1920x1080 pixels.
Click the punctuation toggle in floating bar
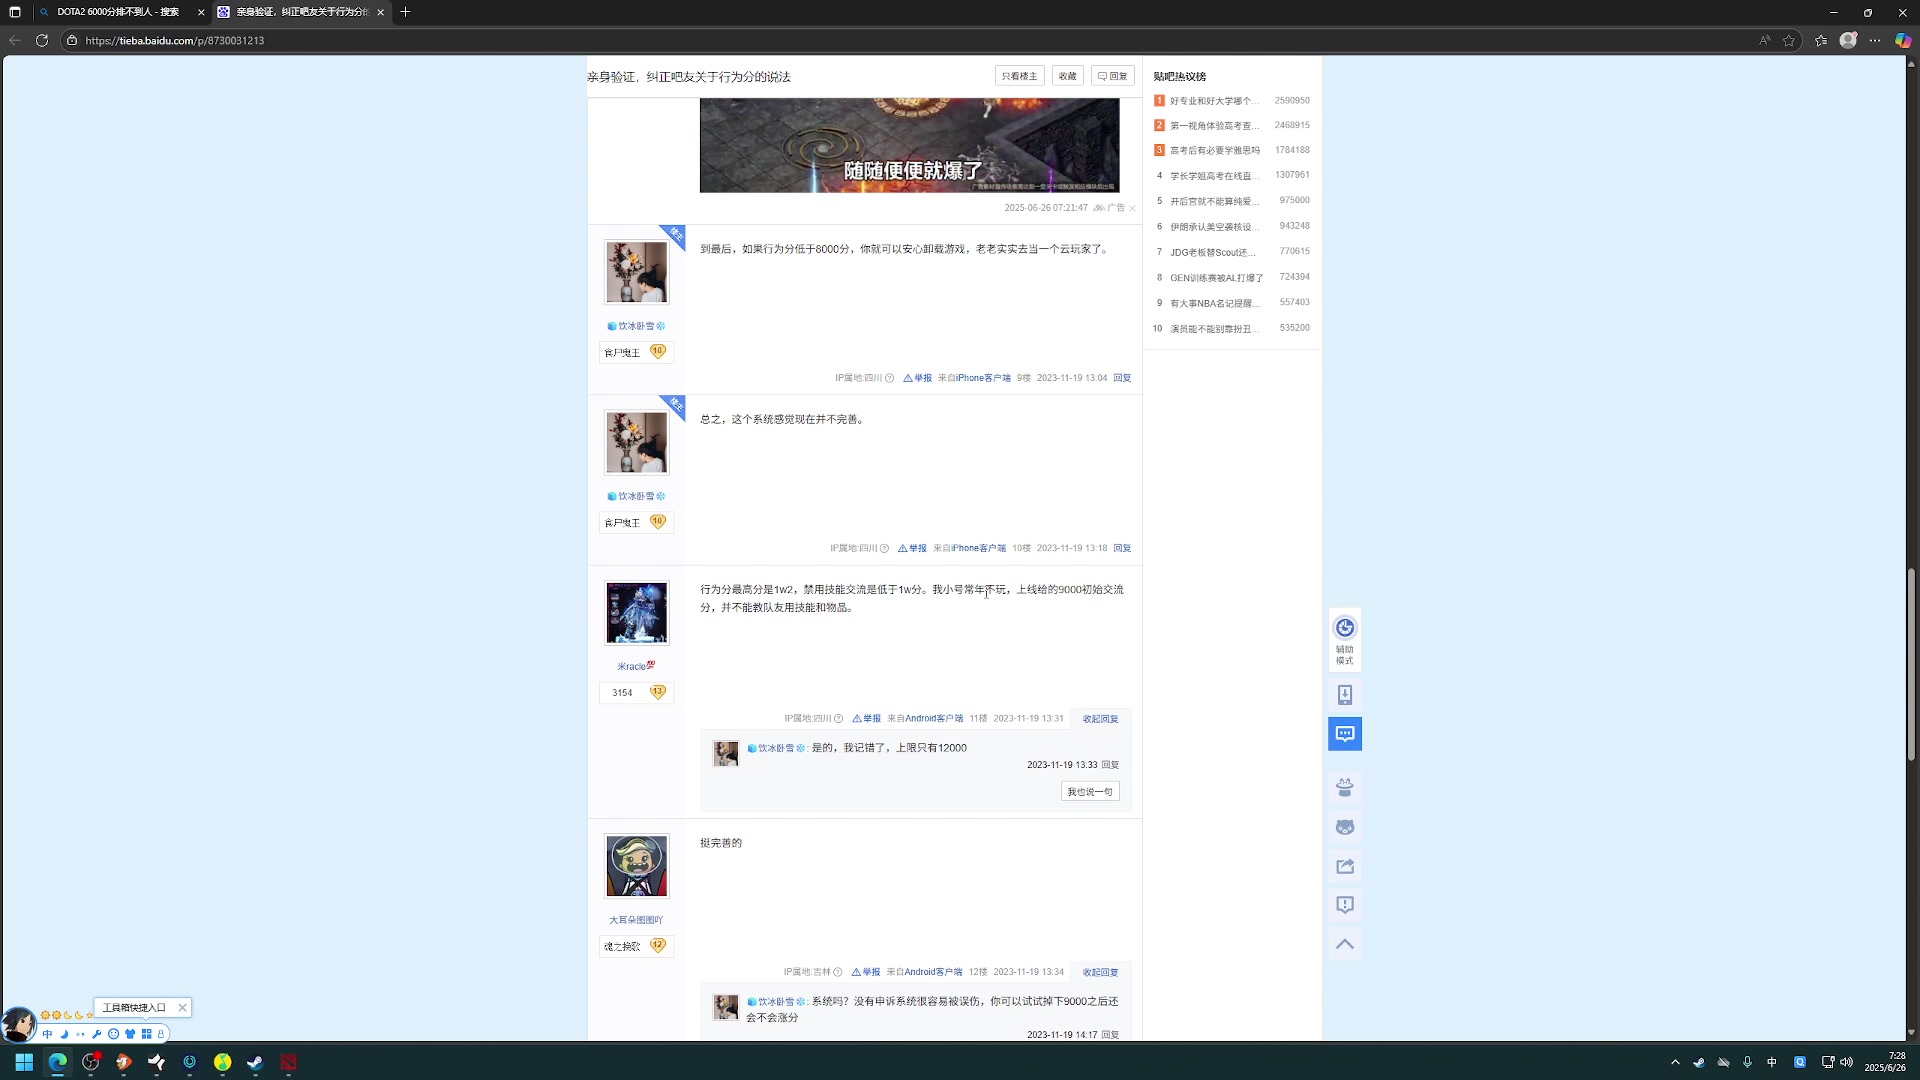pos(81,1034)
